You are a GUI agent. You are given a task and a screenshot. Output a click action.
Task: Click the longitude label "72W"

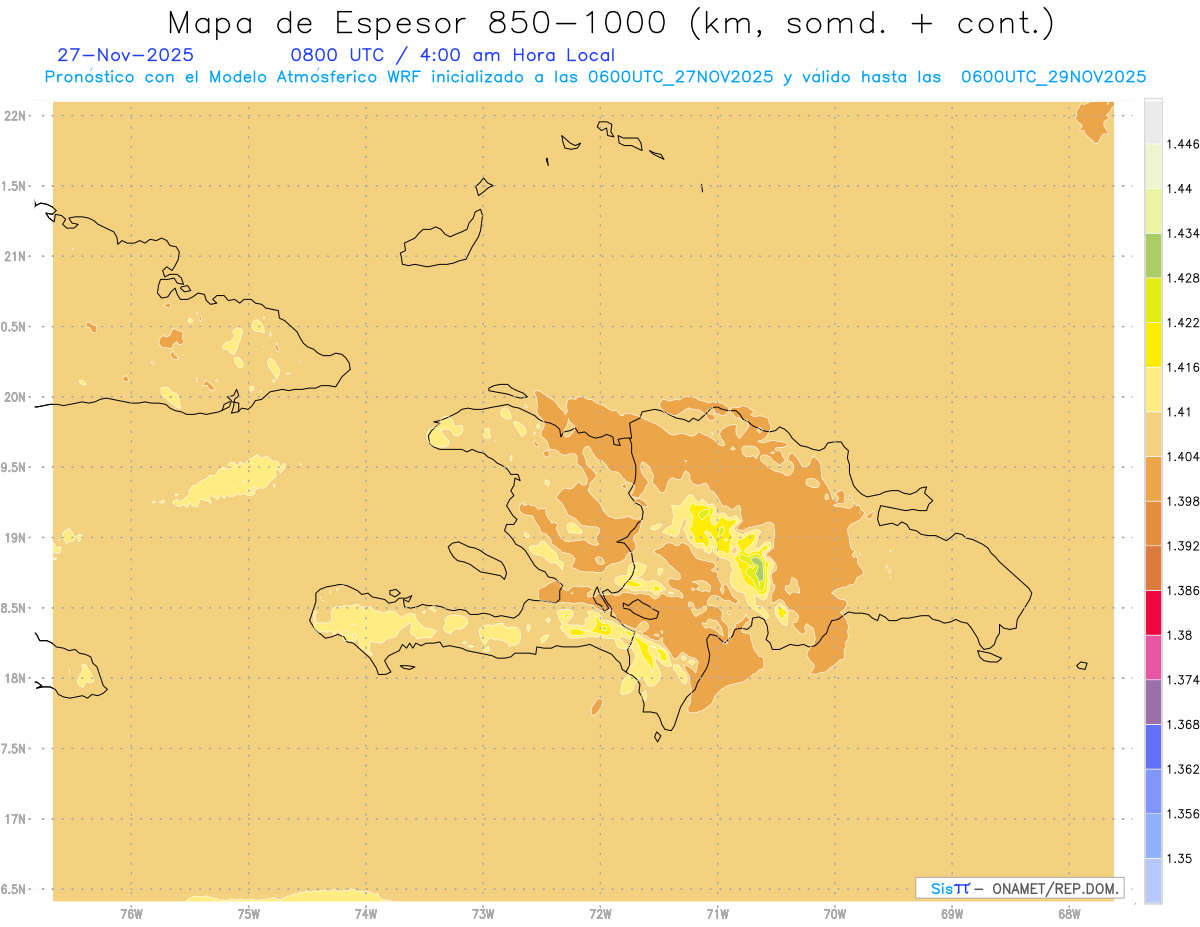coord(600,913)
